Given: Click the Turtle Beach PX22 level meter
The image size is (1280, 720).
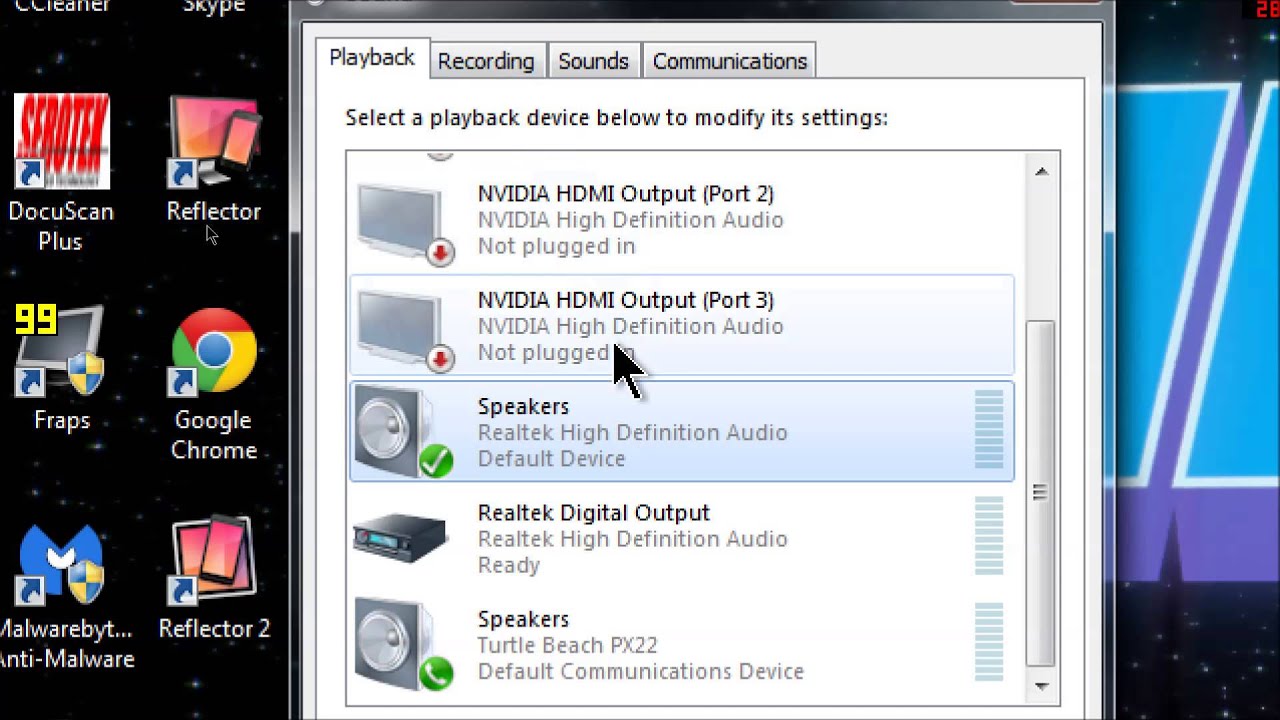Looking at the screenshot, I should [x=989, y=642].
